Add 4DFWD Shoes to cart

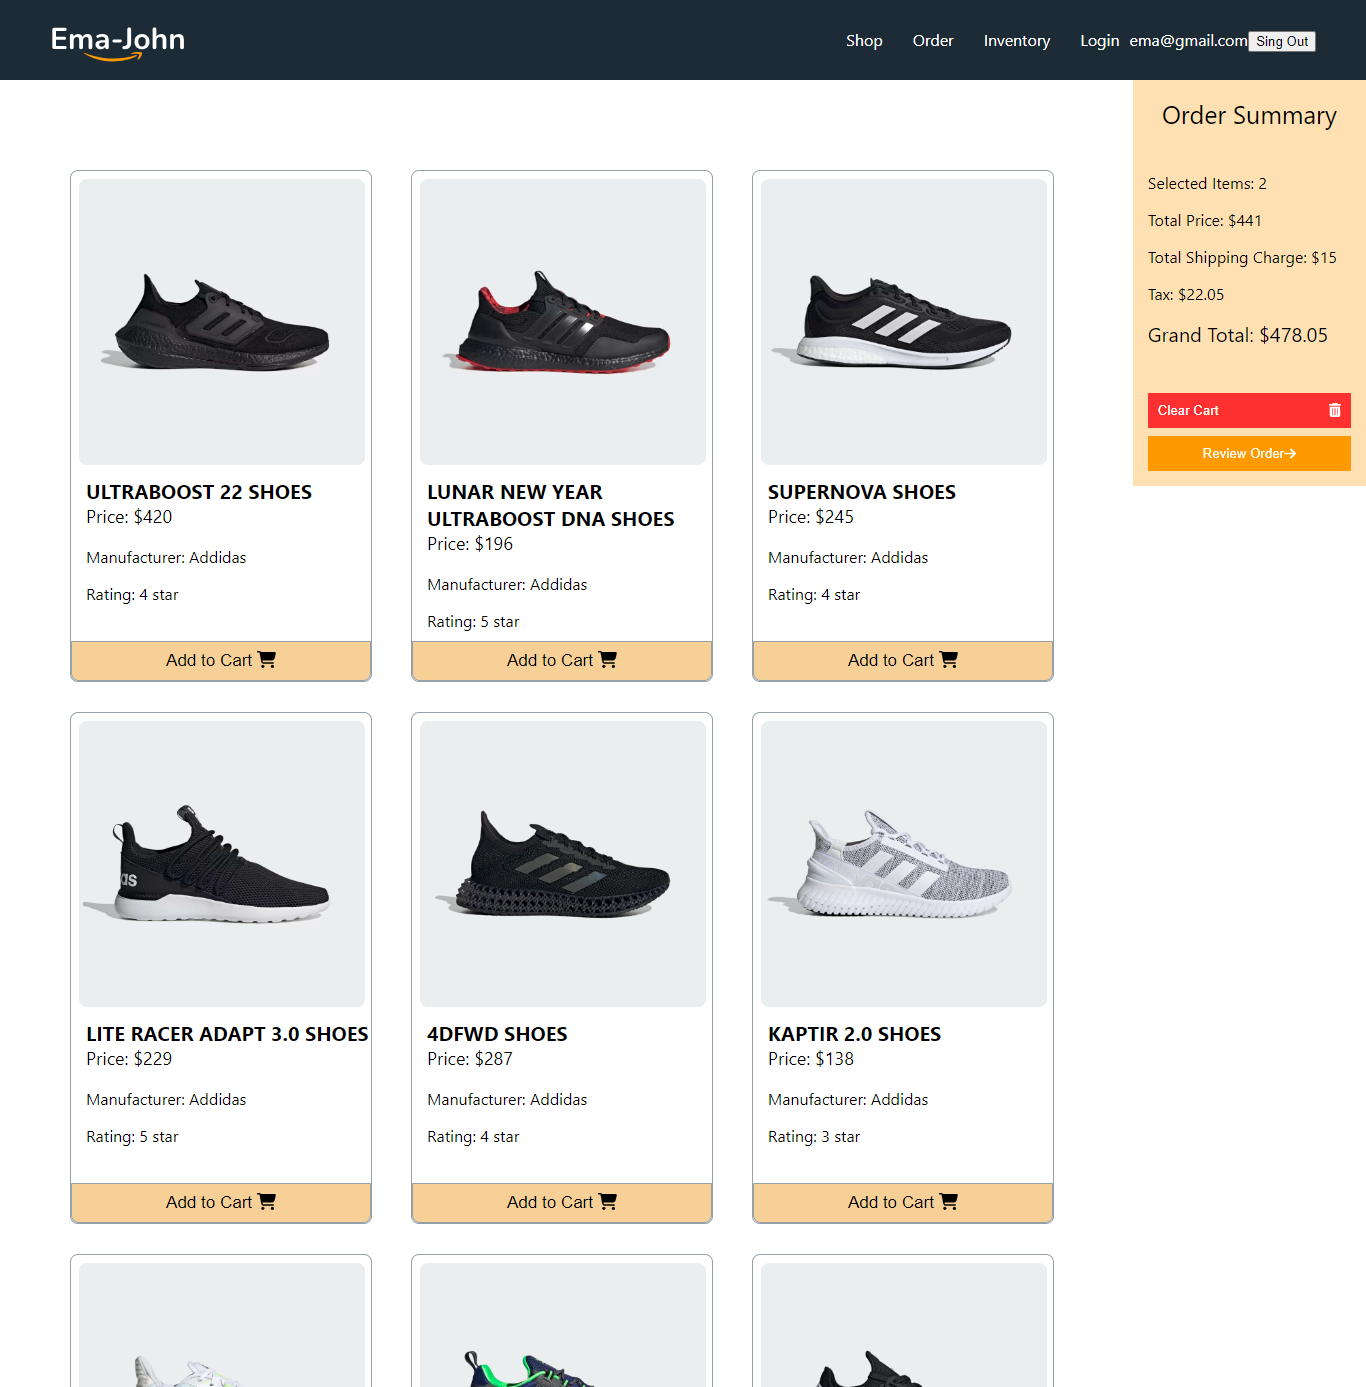[x=562, y=1203]
